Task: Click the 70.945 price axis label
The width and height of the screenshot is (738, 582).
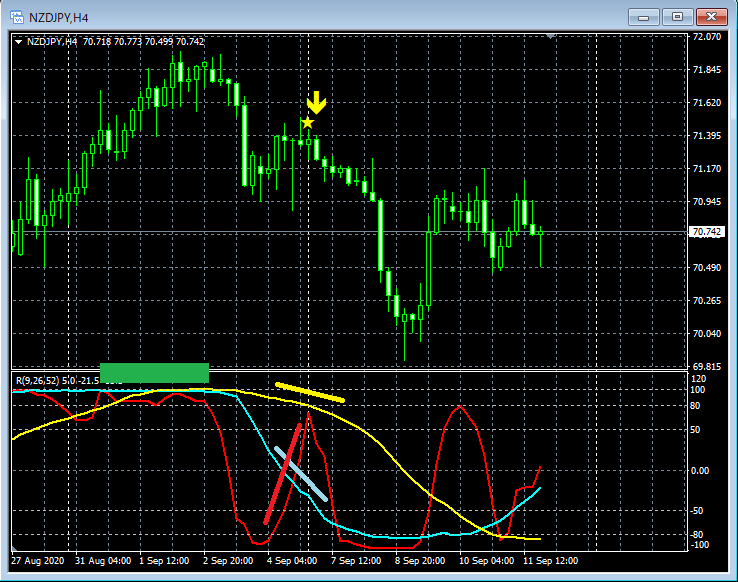Action: point(706,201)
